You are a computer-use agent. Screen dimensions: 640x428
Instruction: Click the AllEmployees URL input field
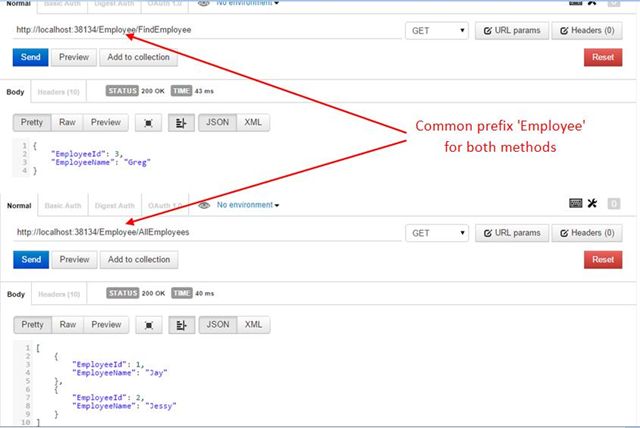[207, 233]
